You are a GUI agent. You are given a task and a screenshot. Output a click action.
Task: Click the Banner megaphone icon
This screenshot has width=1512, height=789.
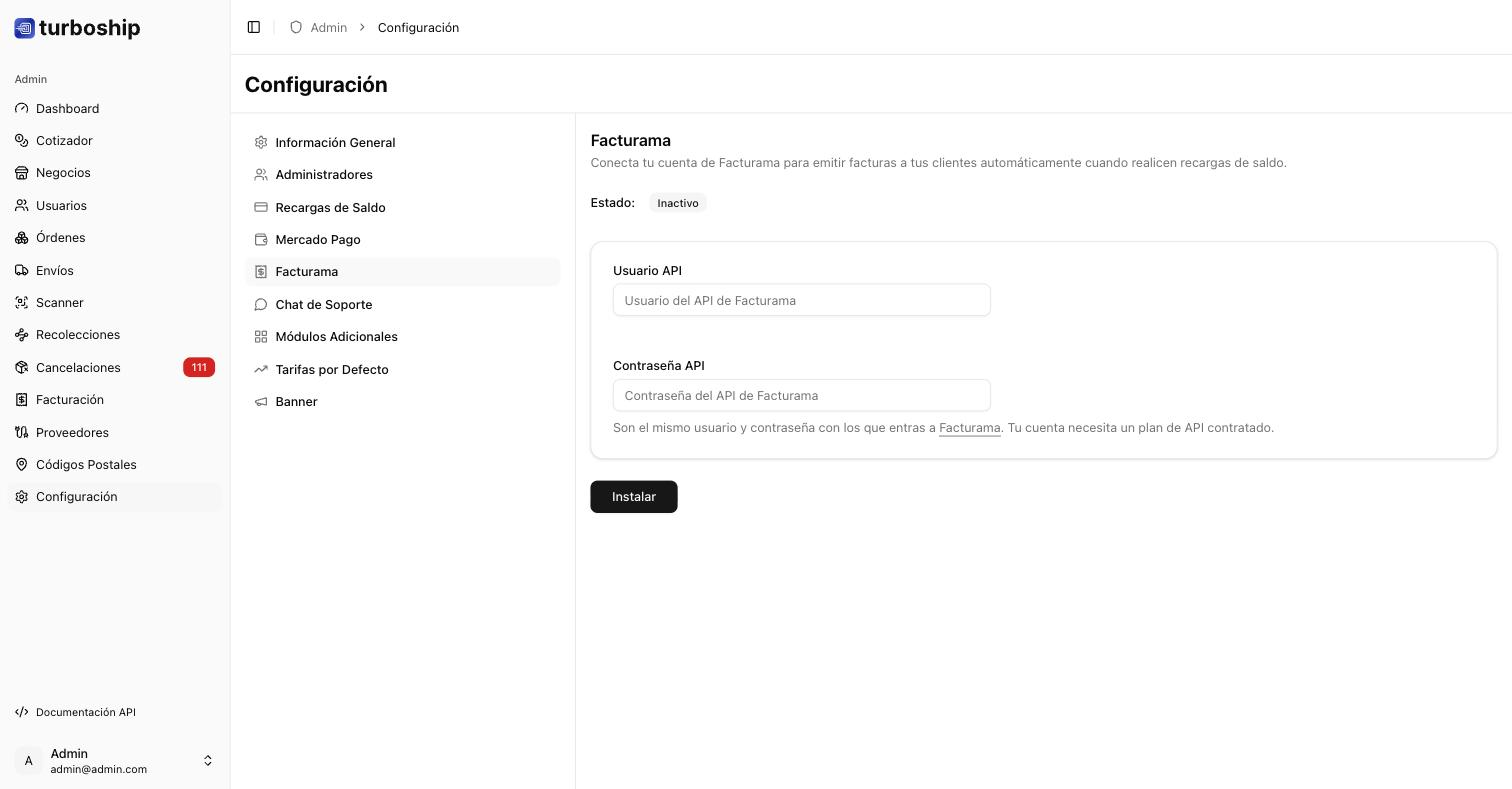point(261,401)
